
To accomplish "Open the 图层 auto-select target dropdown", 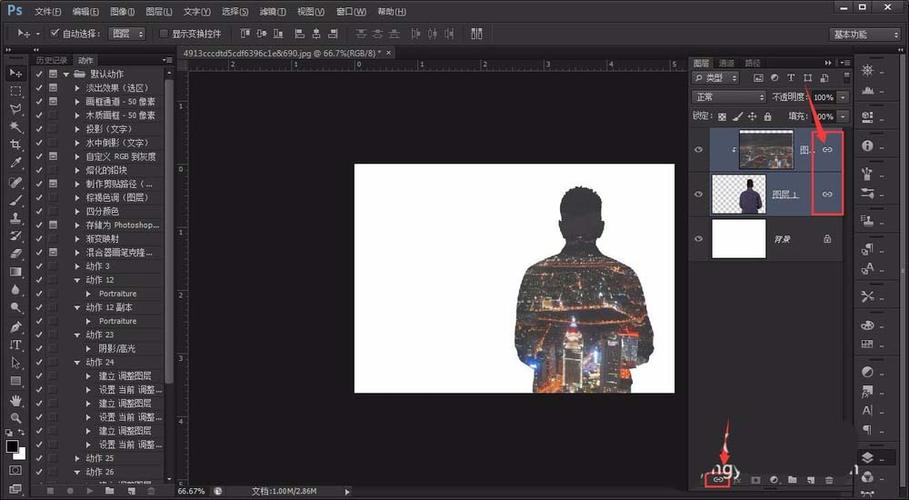I will click(127, 34).
